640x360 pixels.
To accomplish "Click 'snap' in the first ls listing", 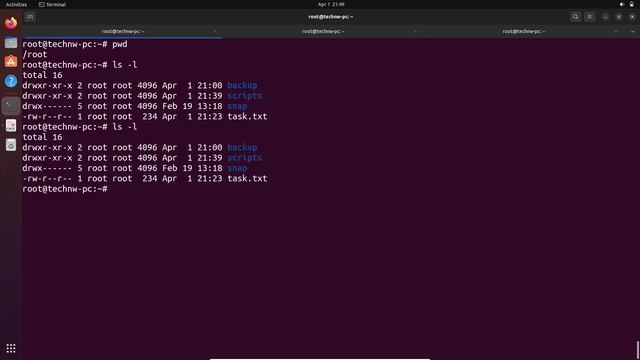I will (x=237, y=106).
